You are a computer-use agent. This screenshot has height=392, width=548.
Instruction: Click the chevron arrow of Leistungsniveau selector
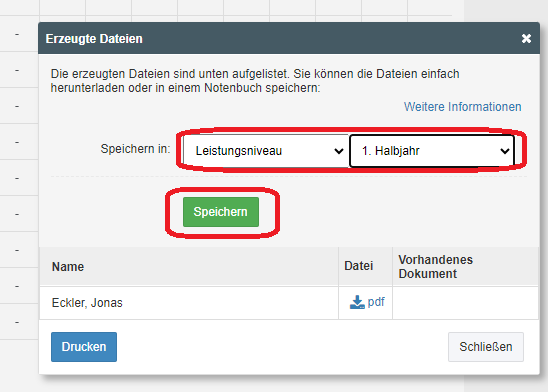(338, 151)
